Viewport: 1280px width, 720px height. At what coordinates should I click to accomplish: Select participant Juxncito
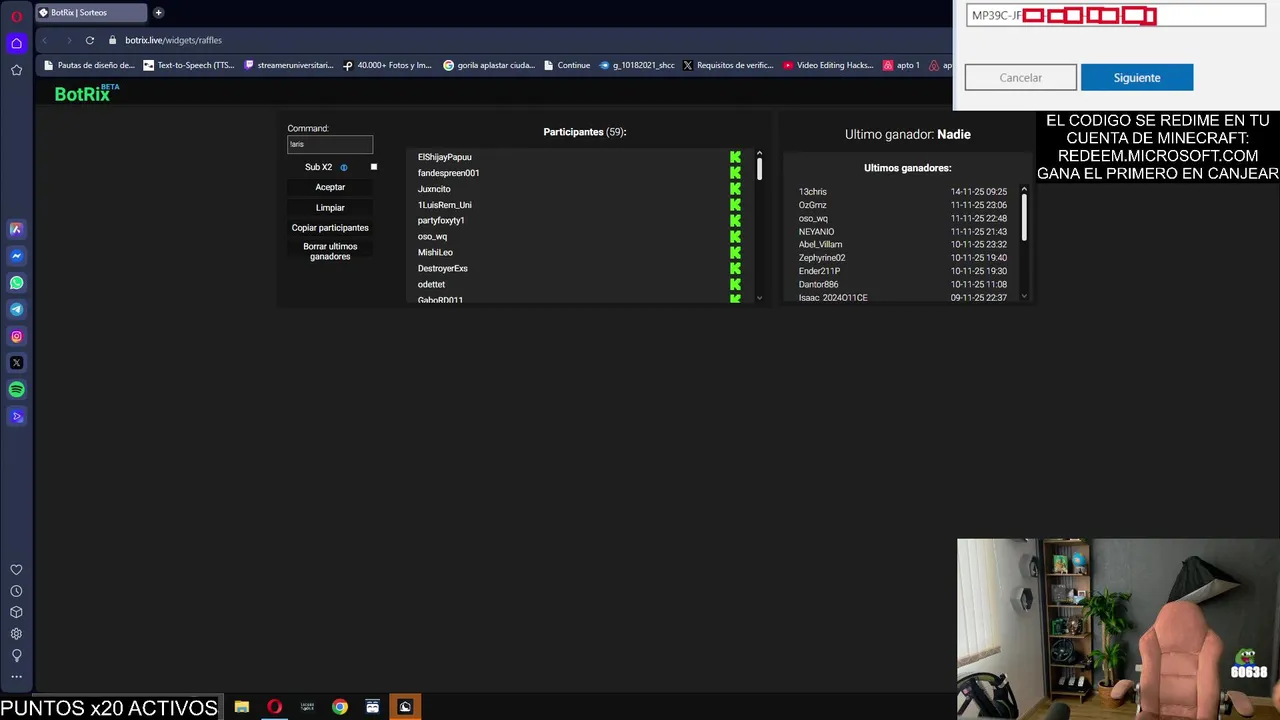(434, 189)
